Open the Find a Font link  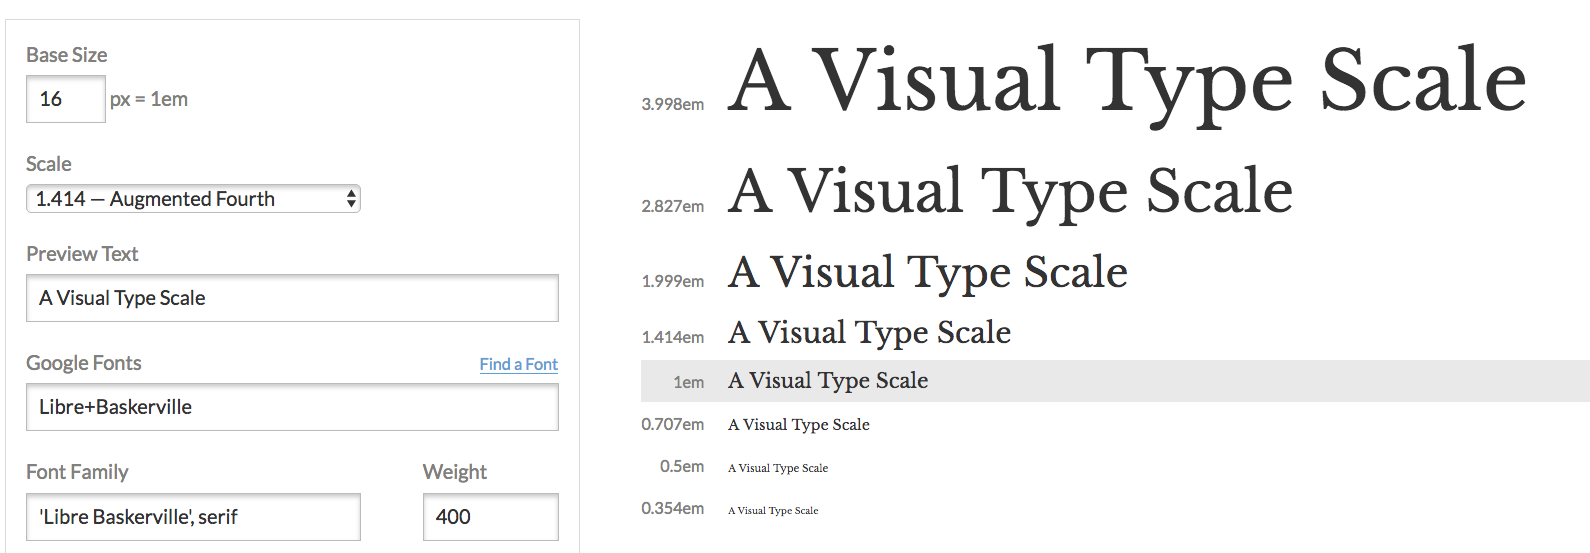click(519, 364)
